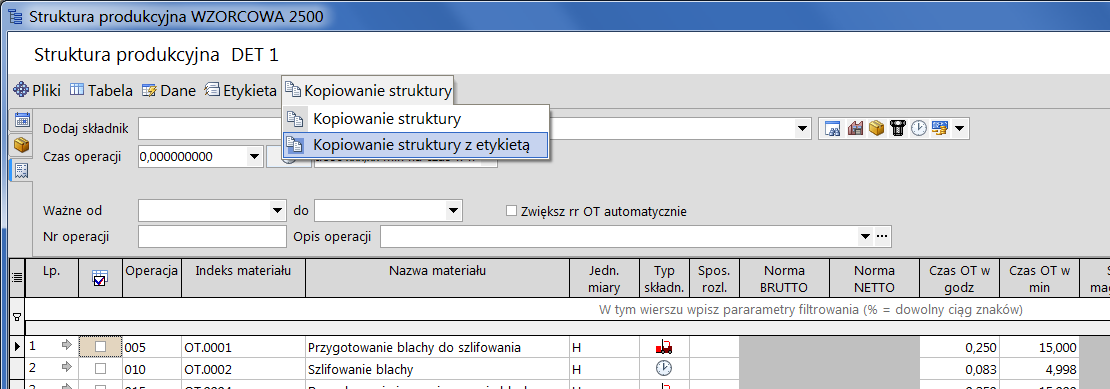Check the row 2 OT.0002 checkbox
This screenshot has height=389, width=1110.
[x=101, y=368]
